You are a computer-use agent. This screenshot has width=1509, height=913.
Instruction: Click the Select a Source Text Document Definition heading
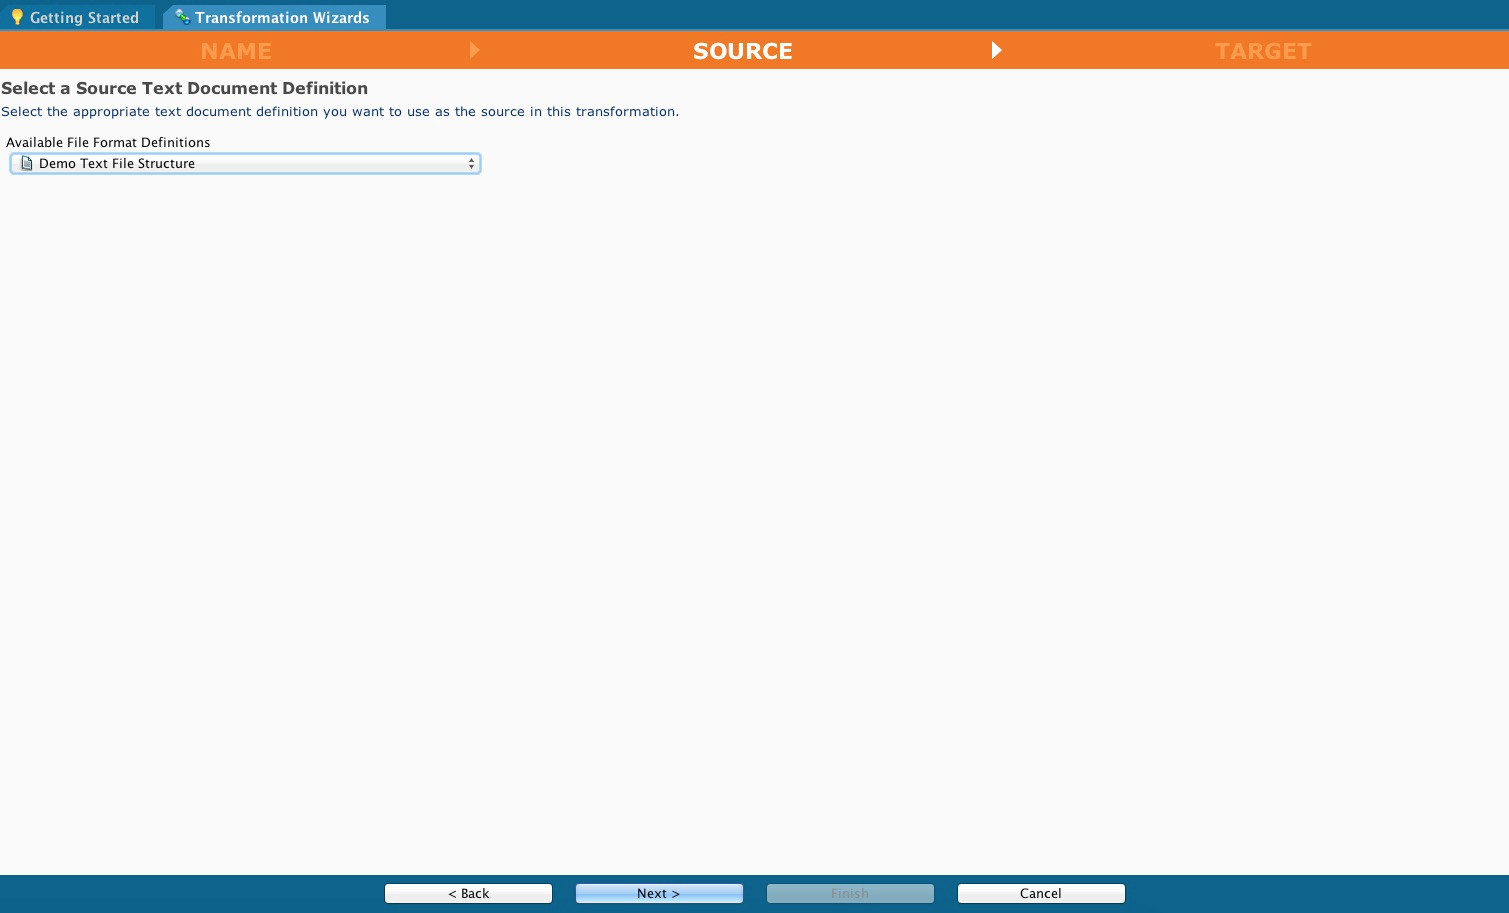184,88
